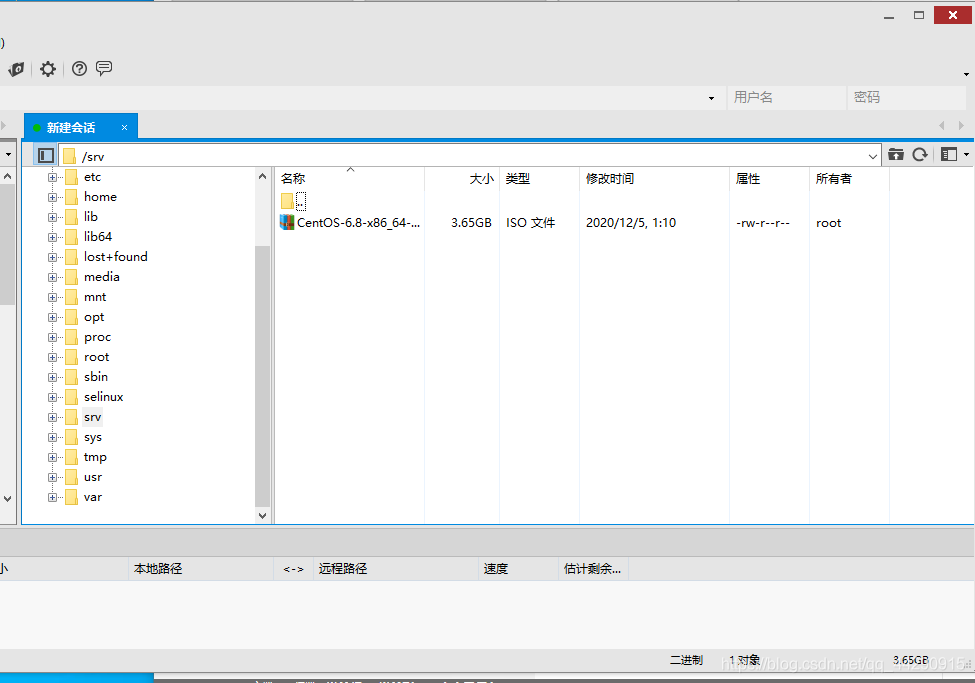
Task: Expand the lib folder node
Action: point(52,217)
